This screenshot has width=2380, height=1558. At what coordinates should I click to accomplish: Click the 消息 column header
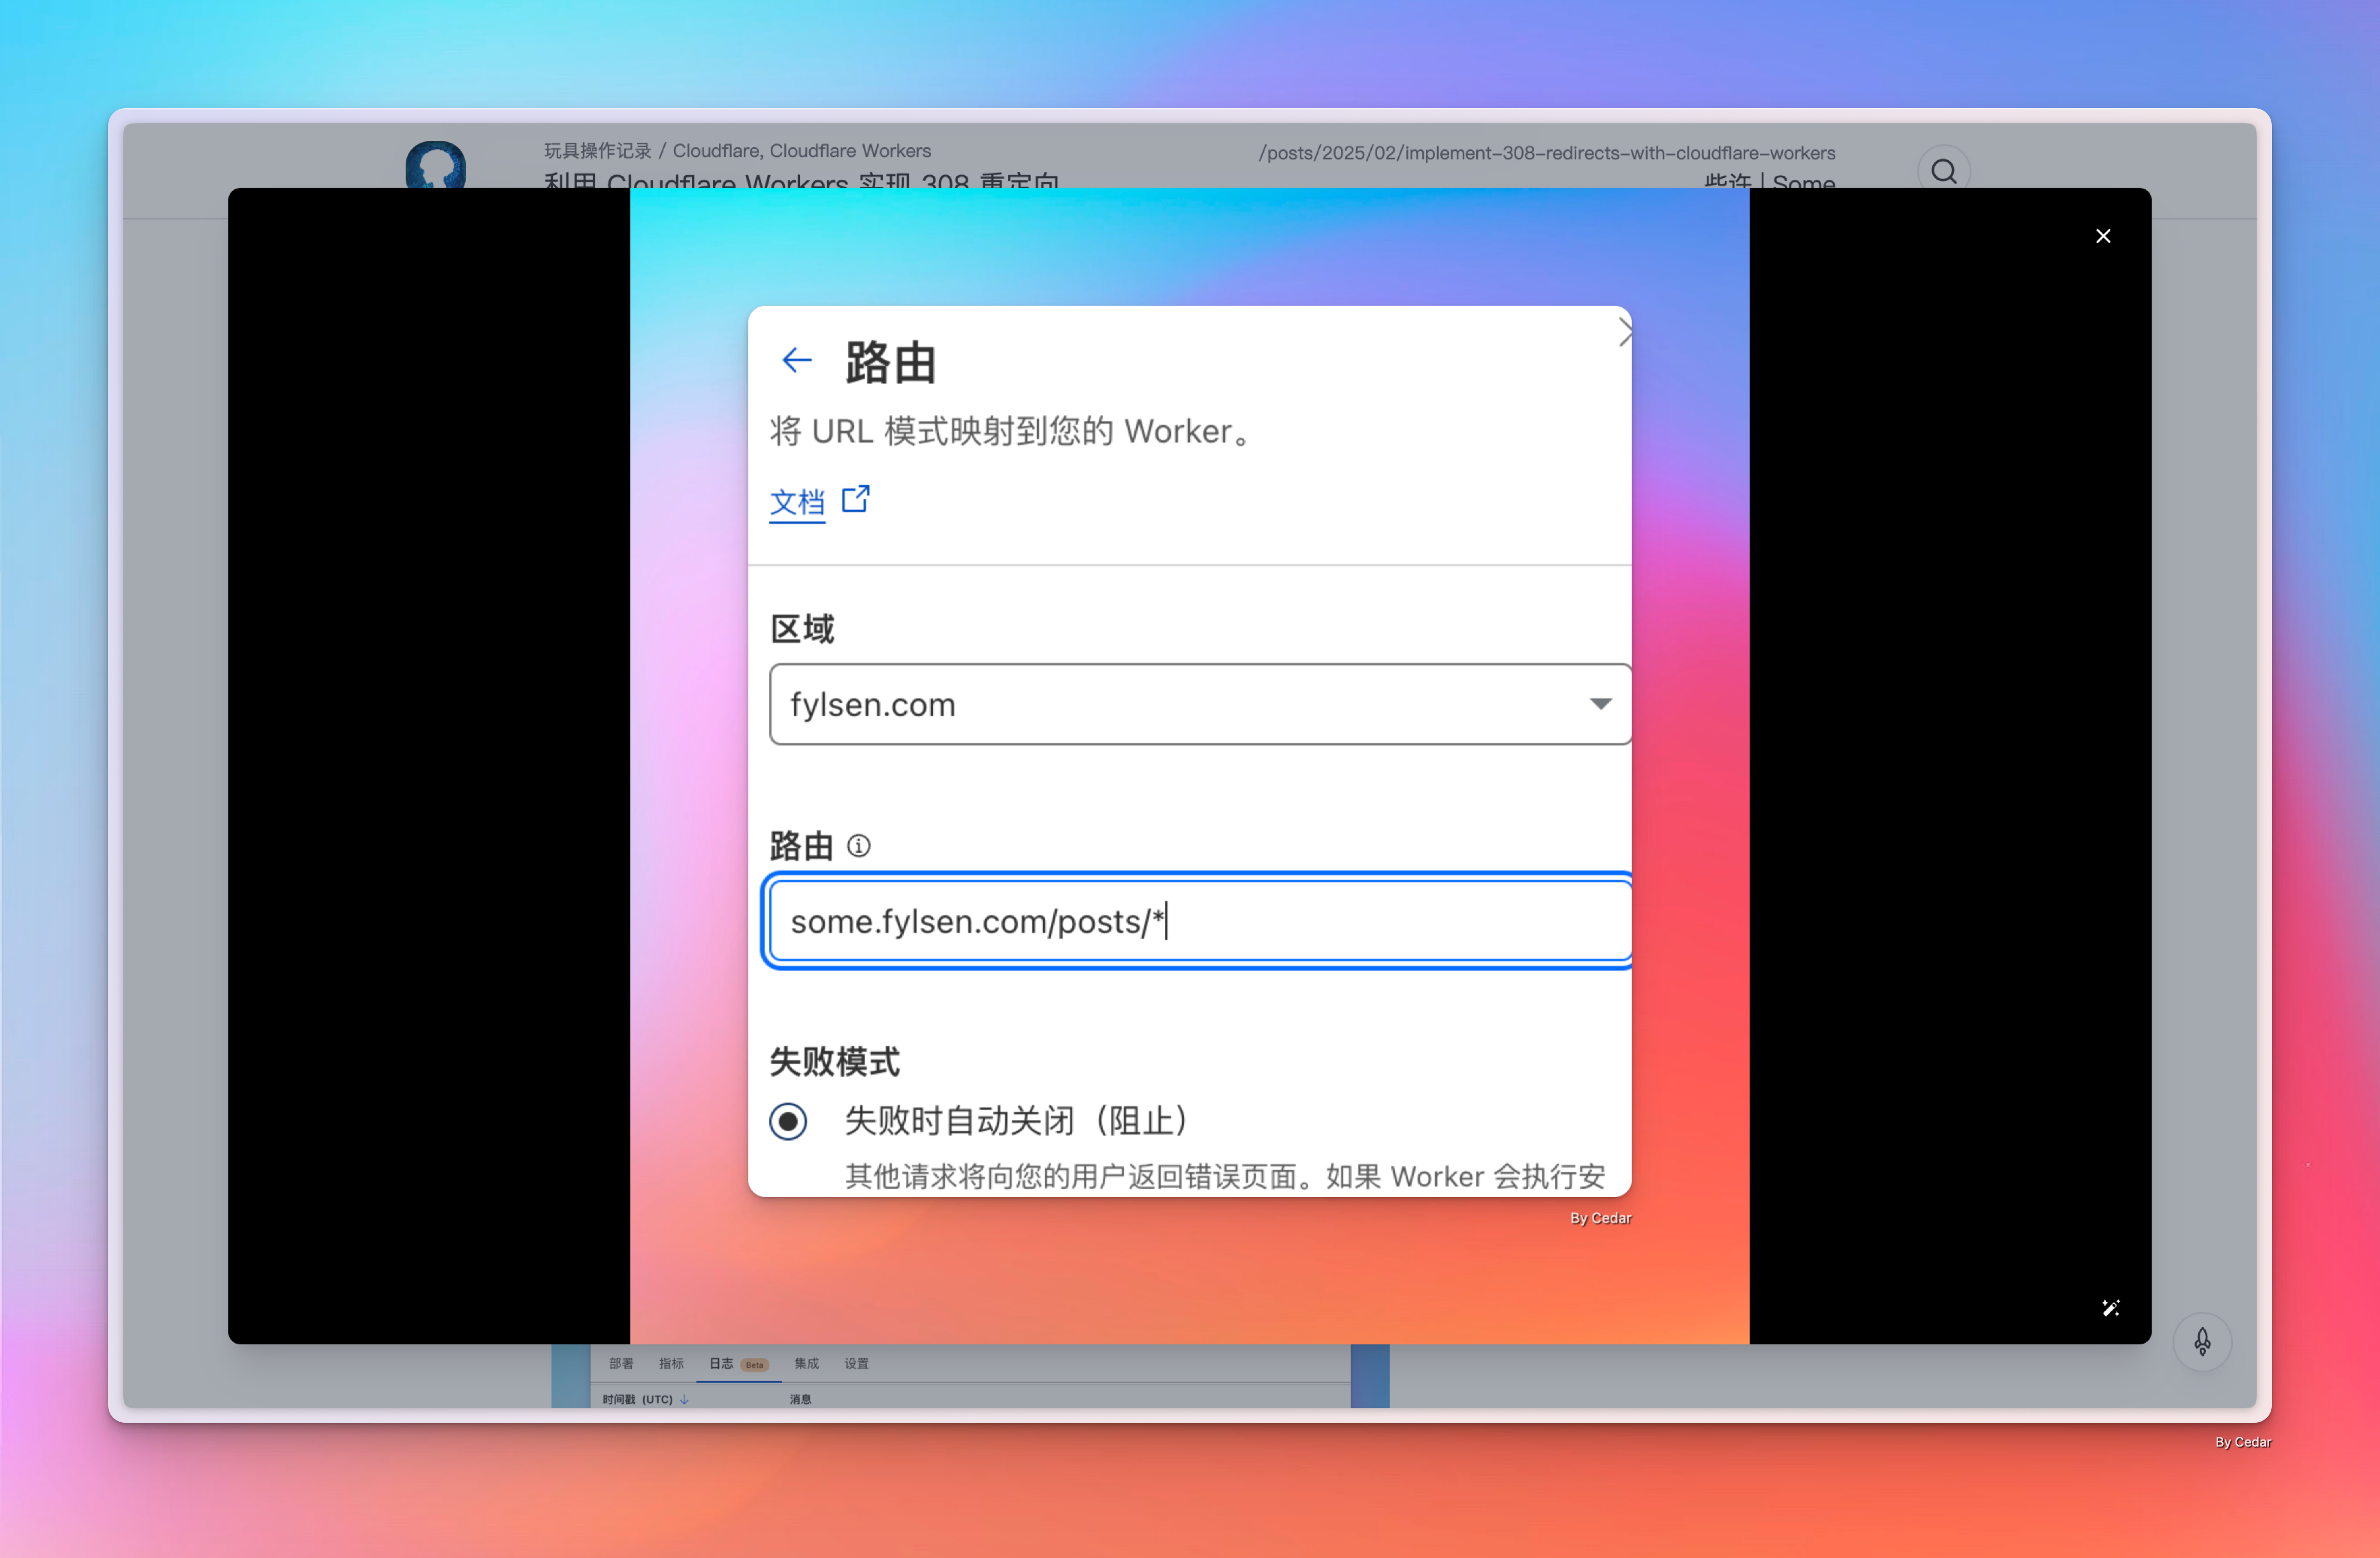click(x=800, y=1399)
